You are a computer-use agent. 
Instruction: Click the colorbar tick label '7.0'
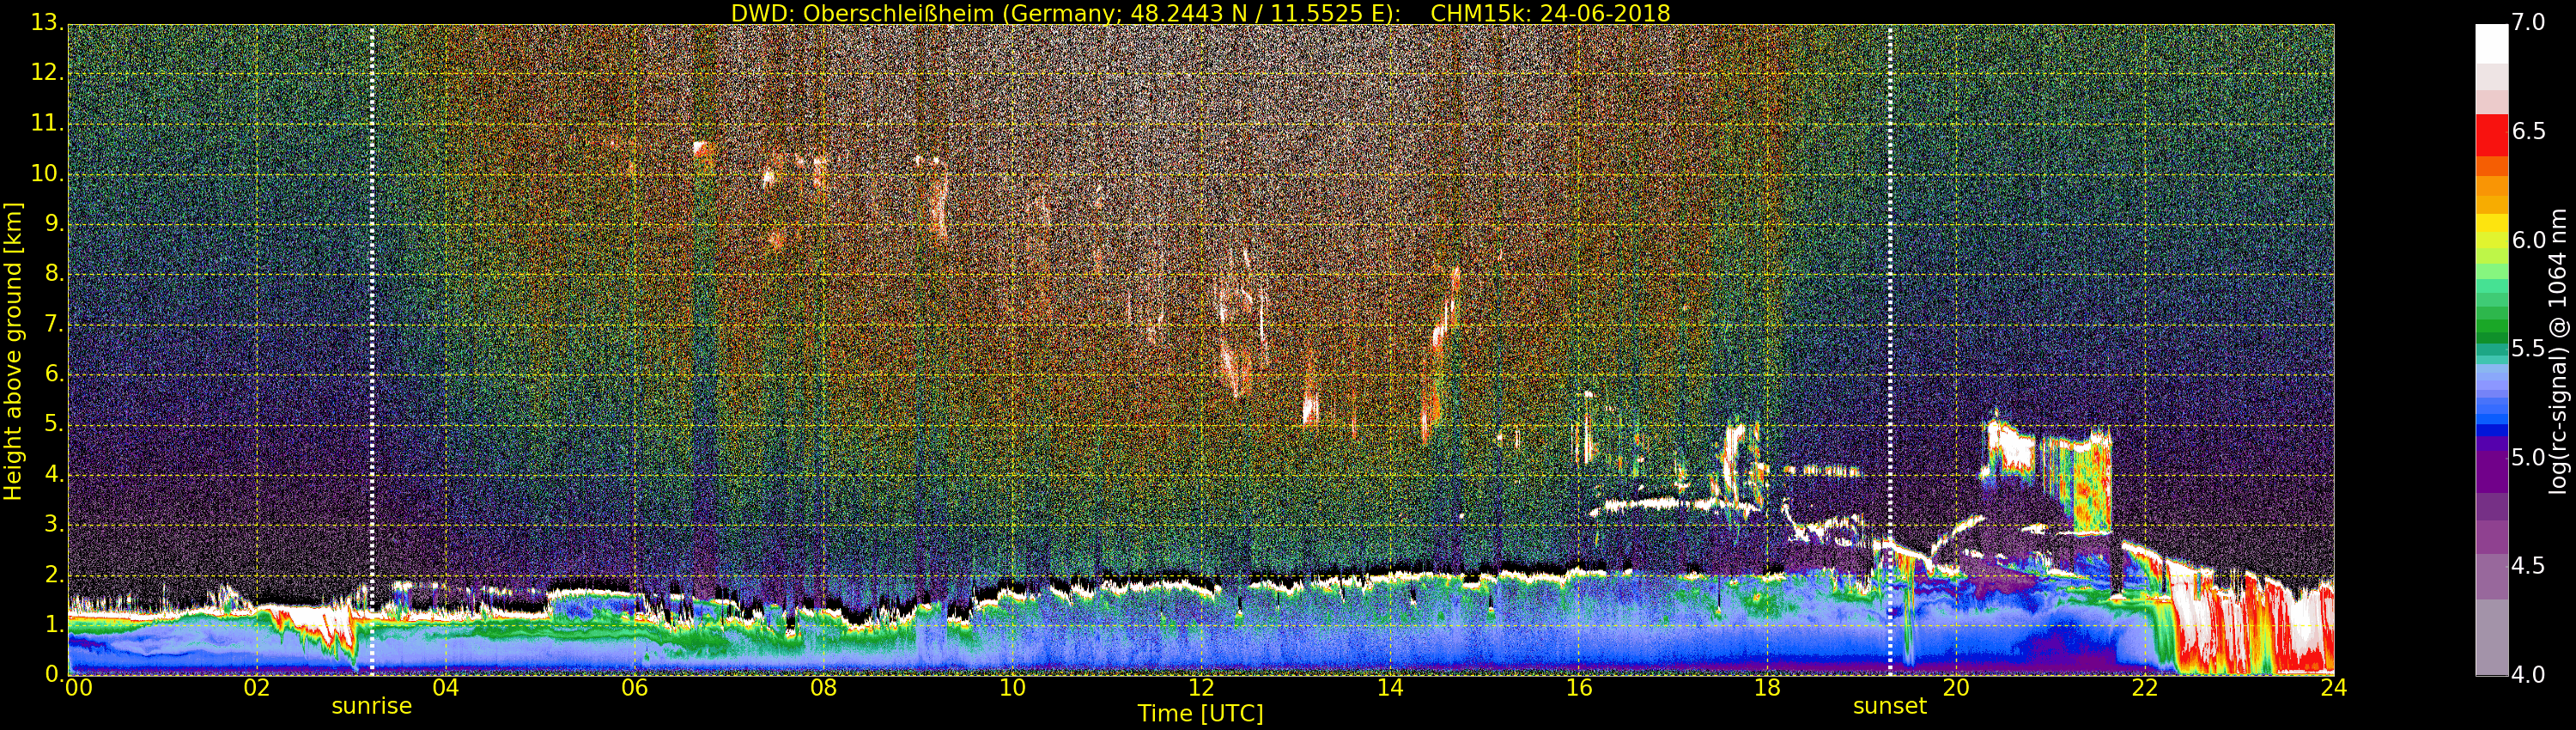[x=2528, y=22]
